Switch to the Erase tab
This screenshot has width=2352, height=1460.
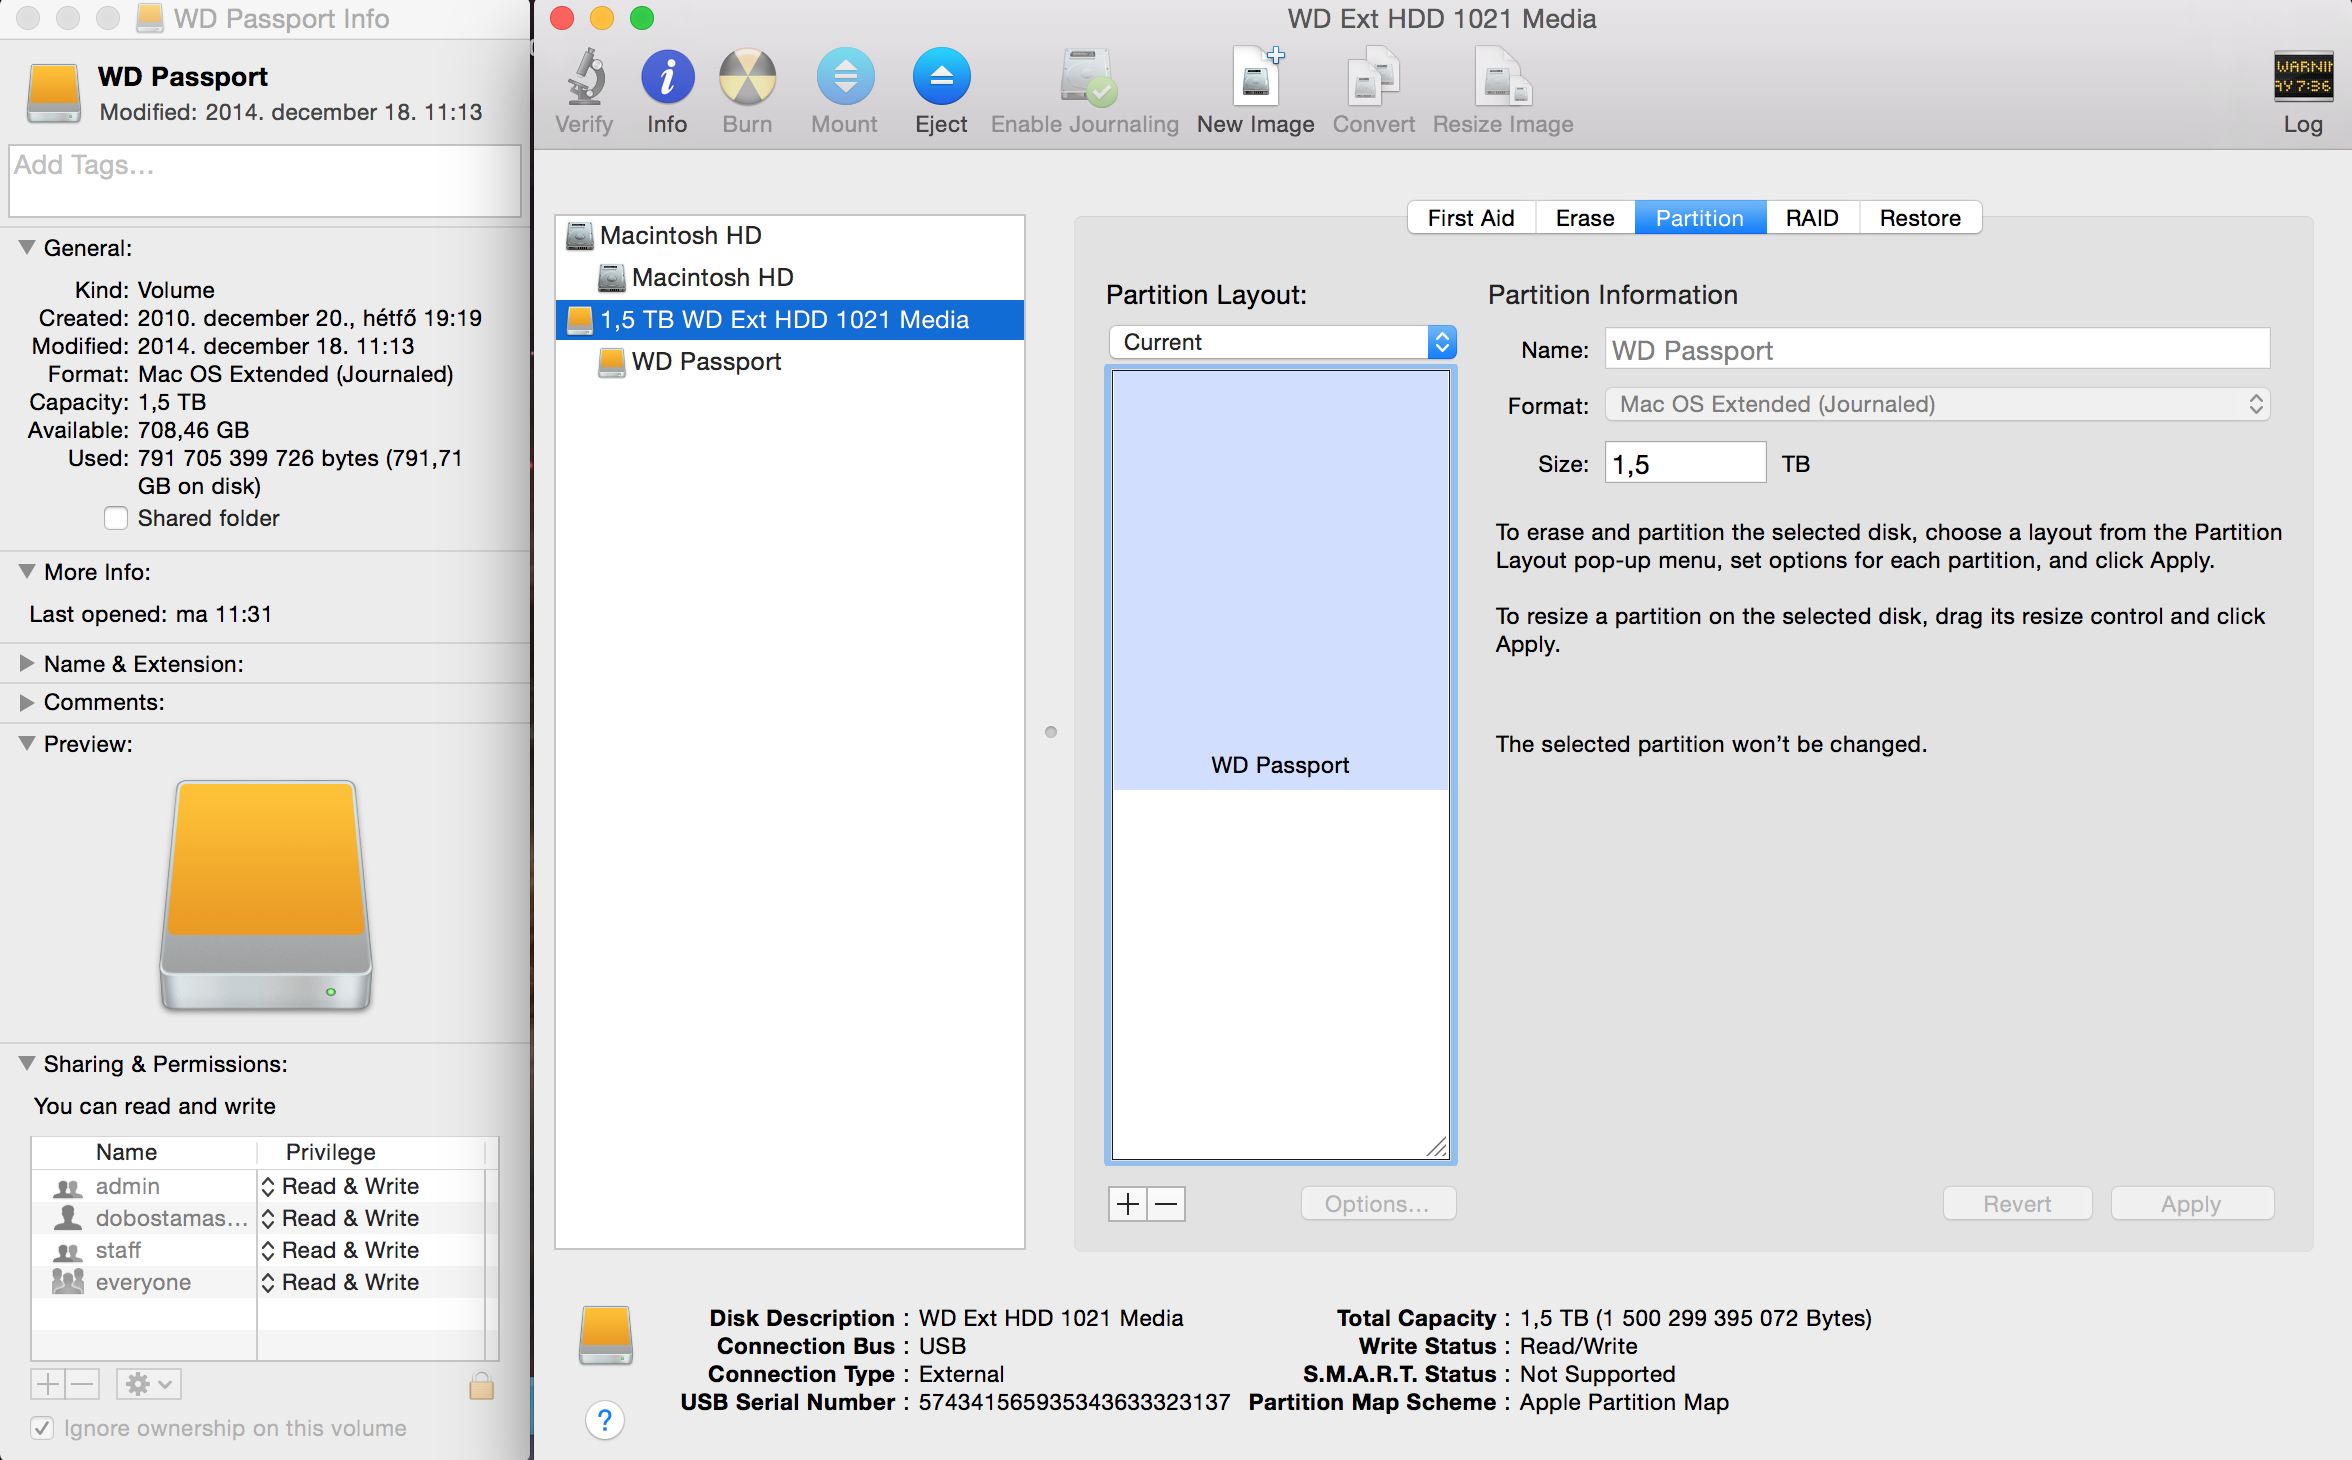click(x=1584, y=218)
